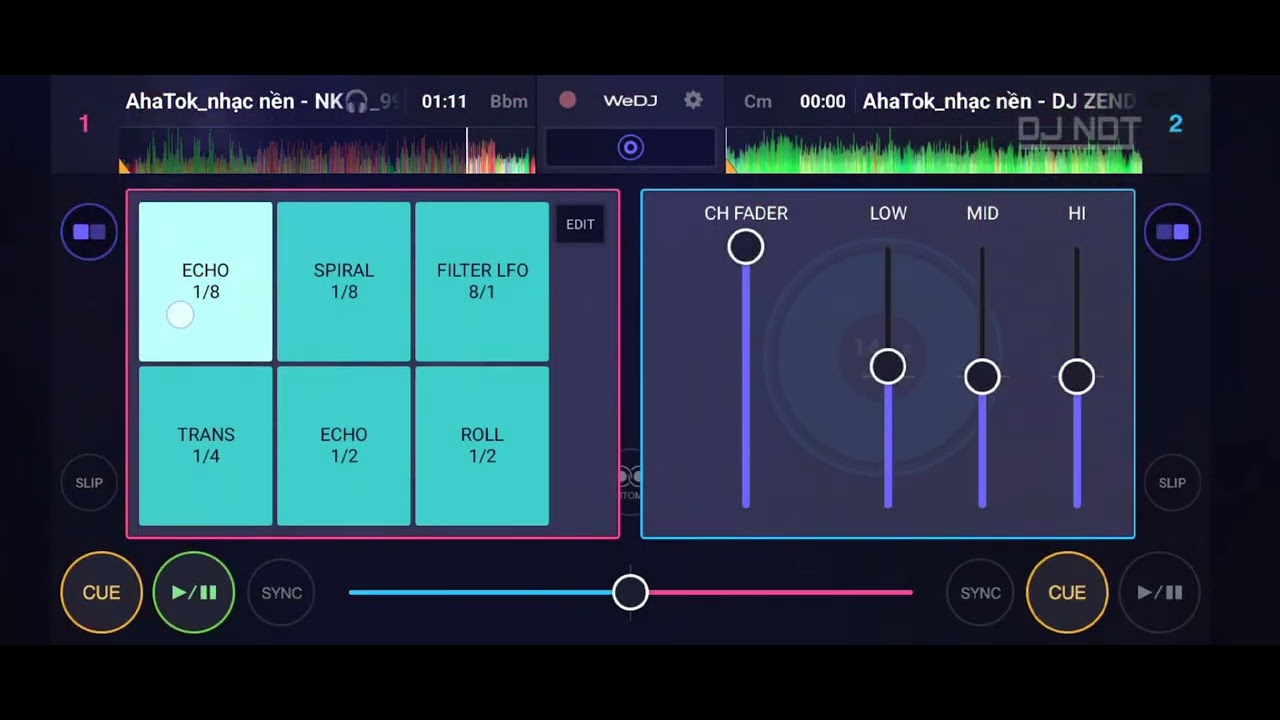Click the CH FADER knob
The width and height of the screenshot is (1280, 720).
point(746,247)
